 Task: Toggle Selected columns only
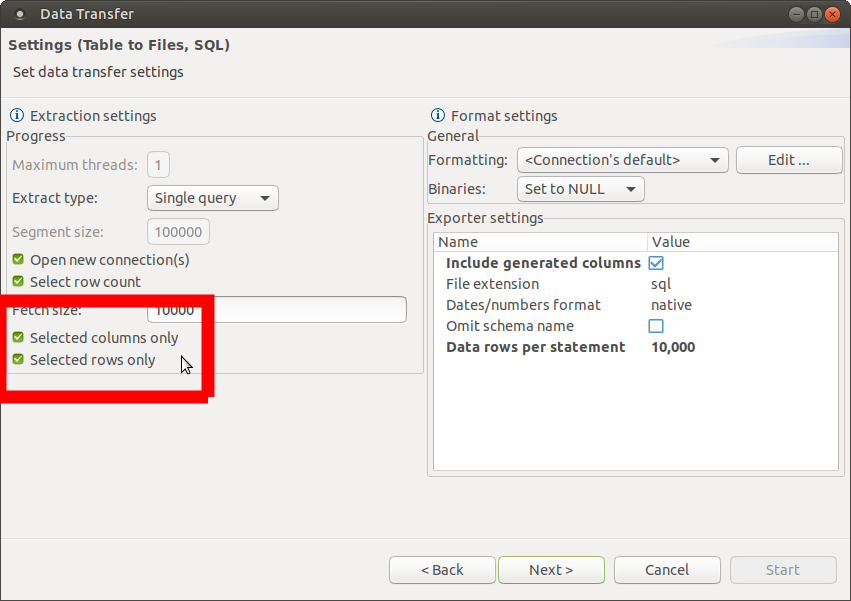pyautogui.click(x=17, y=337)
